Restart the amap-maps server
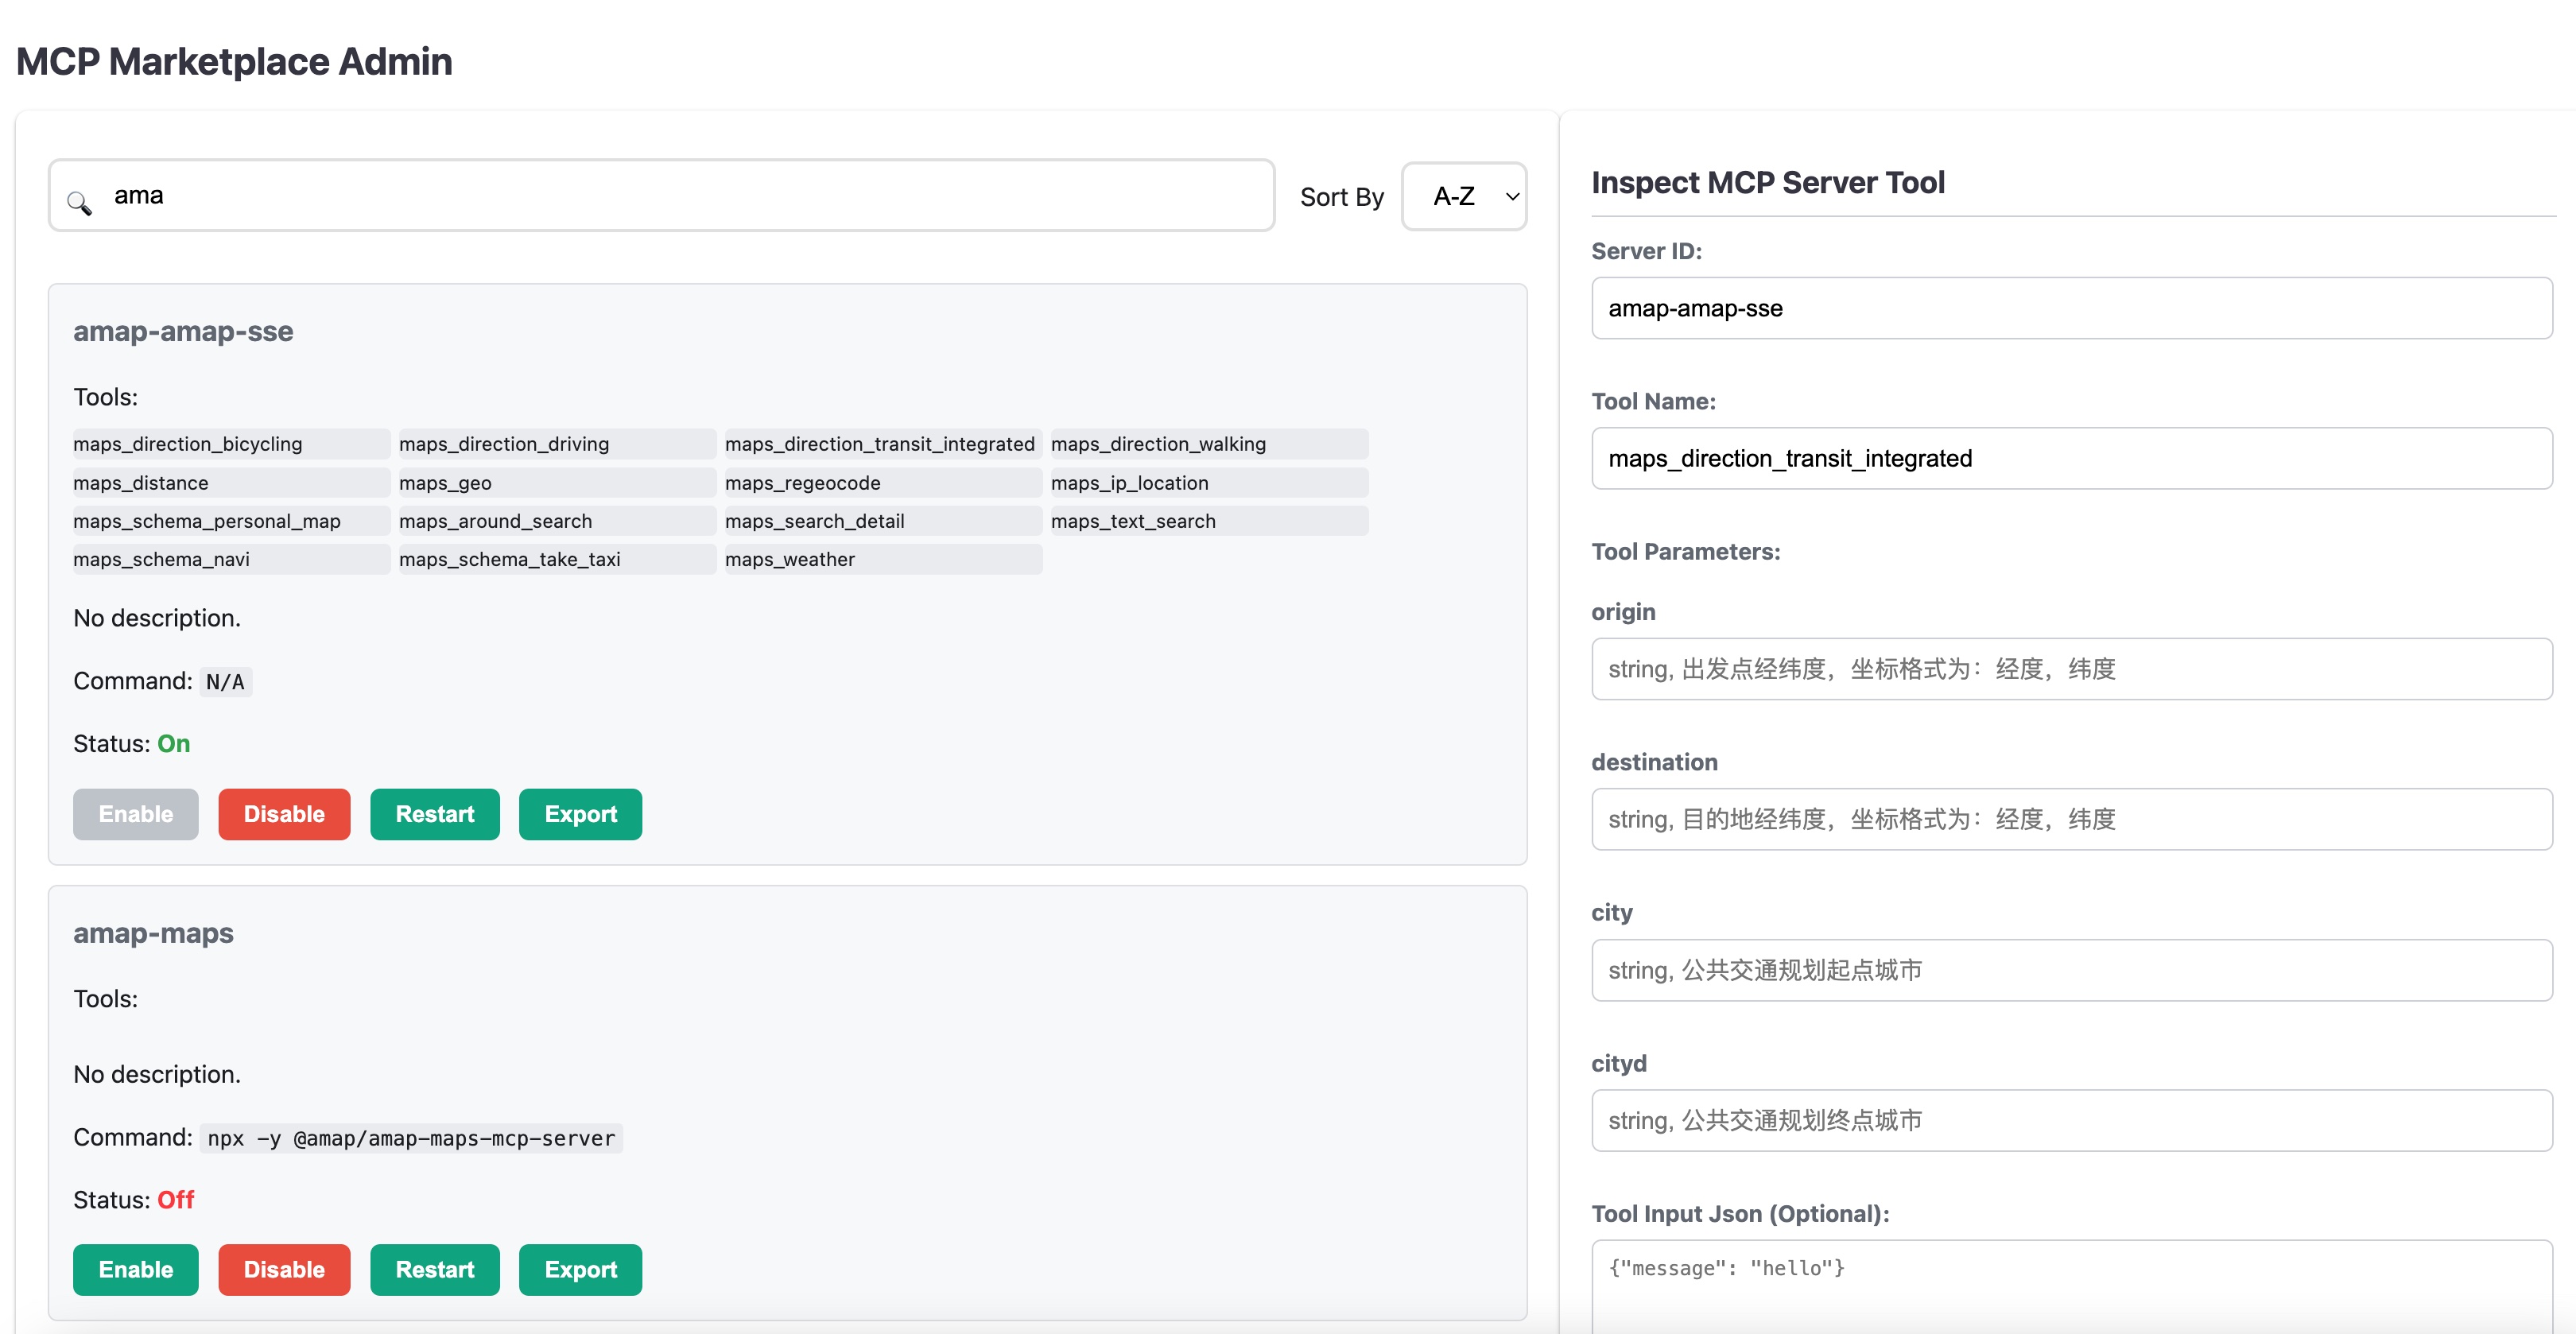2576x1334 pixels. point(434,1269)
